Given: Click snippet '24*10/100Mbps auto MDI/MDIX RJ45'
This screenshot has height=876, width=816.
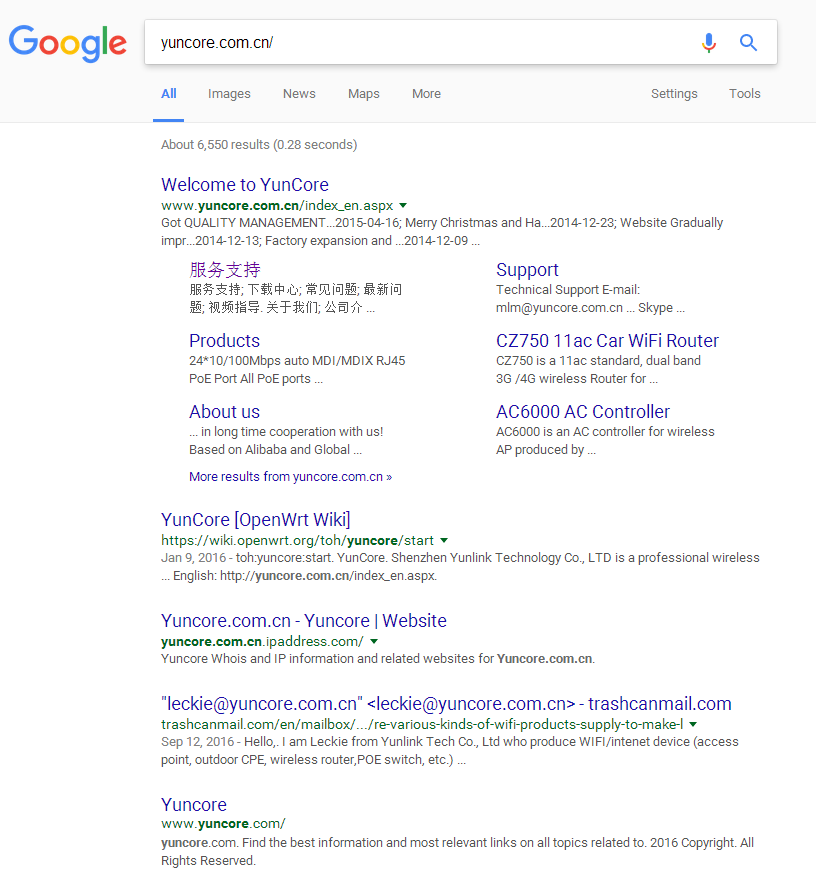Looking at the screenshot, I should point(297,360).
